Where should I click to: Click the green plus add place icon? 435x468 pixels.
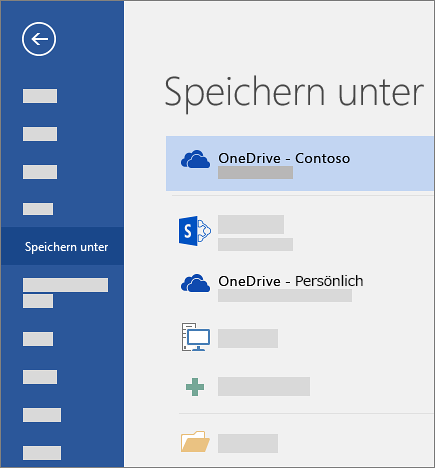pyautogui.click(x=195, y=387)
